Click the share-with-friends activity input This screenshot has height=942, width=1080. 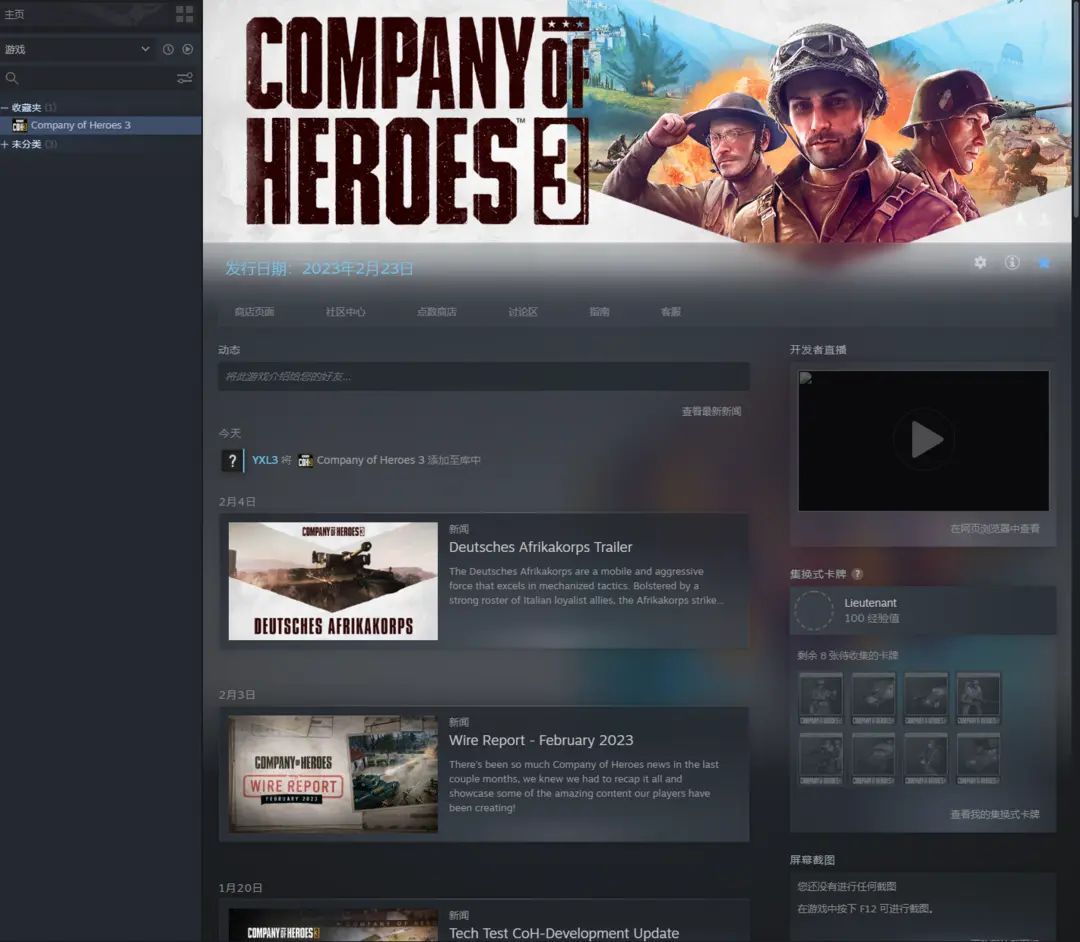click(484, 377)
